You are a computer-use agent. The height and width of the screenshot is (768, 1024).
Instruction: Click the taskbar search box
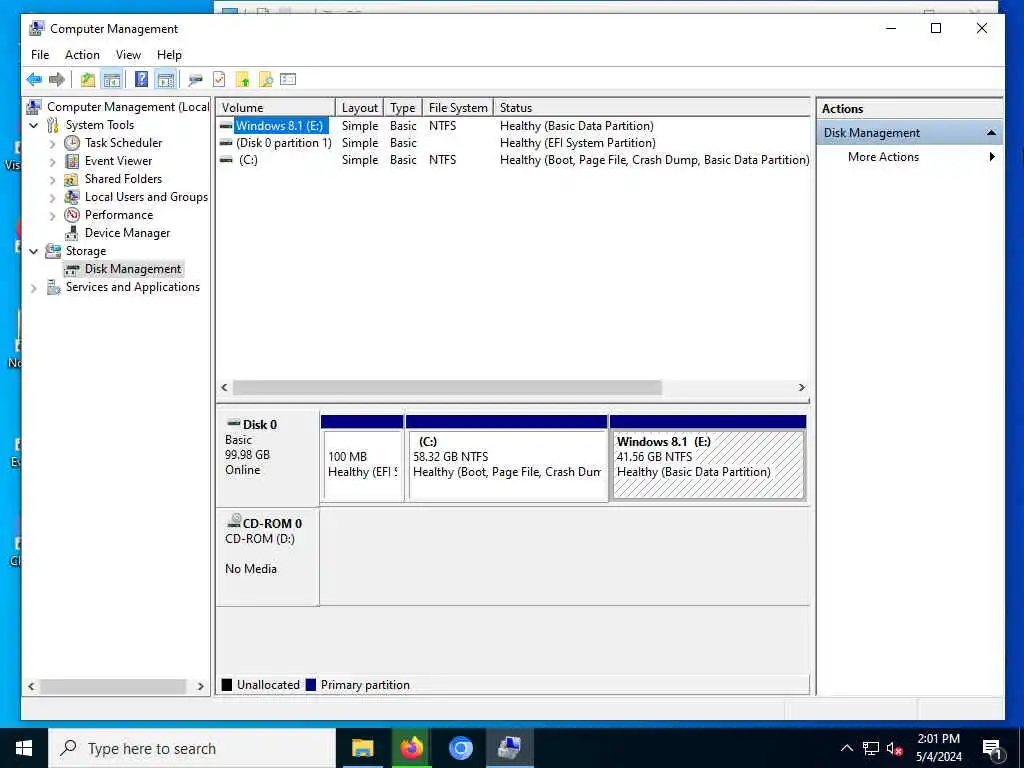(191, 748)
